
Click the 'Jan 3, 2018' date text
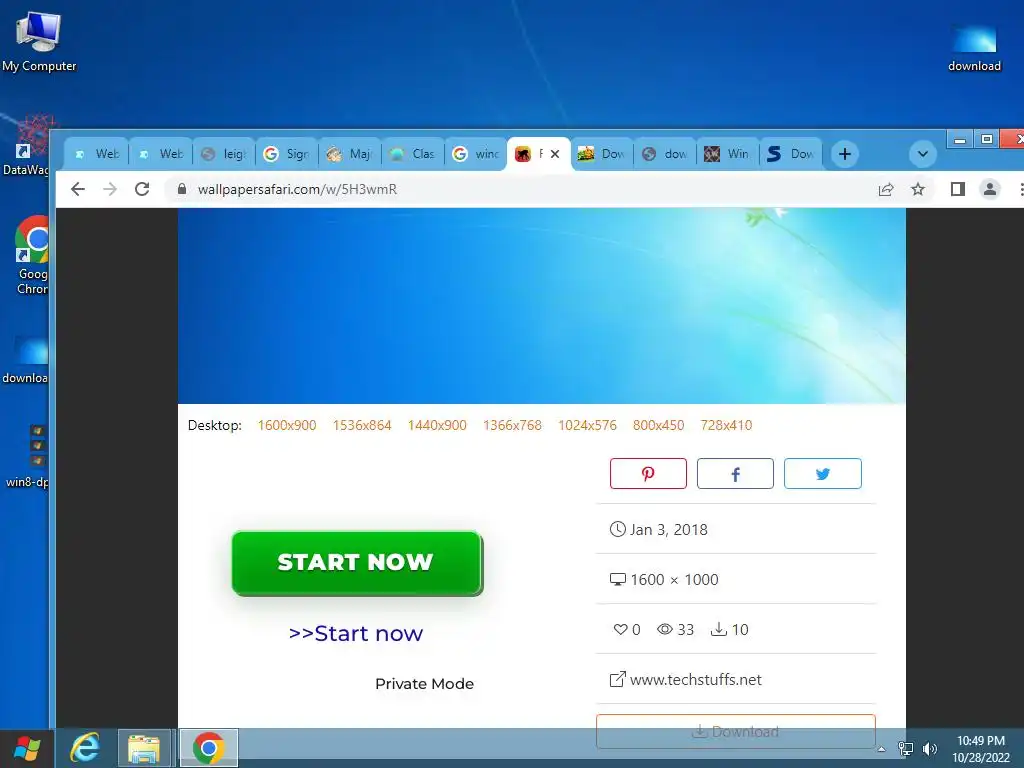pyautogui.click(x=668, y=530)
